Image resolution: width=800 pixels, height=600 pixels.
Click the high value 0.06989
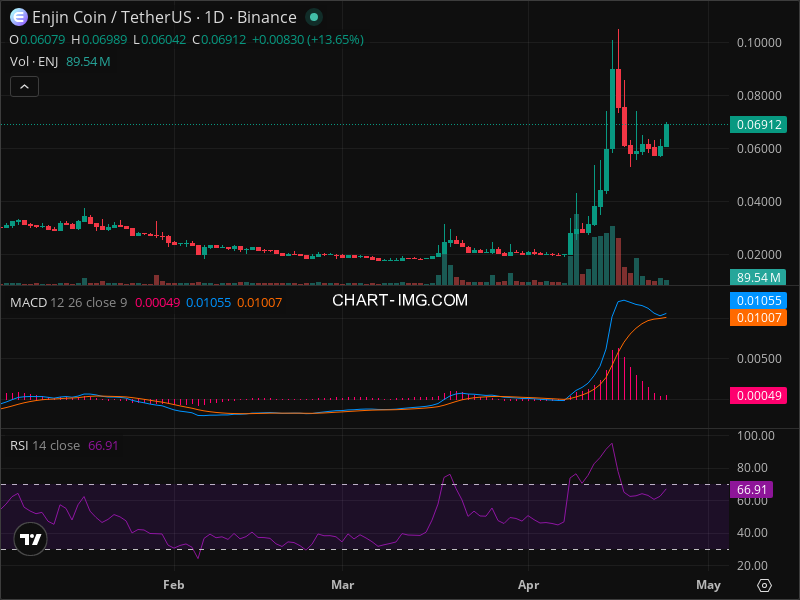tap(105, 40)
